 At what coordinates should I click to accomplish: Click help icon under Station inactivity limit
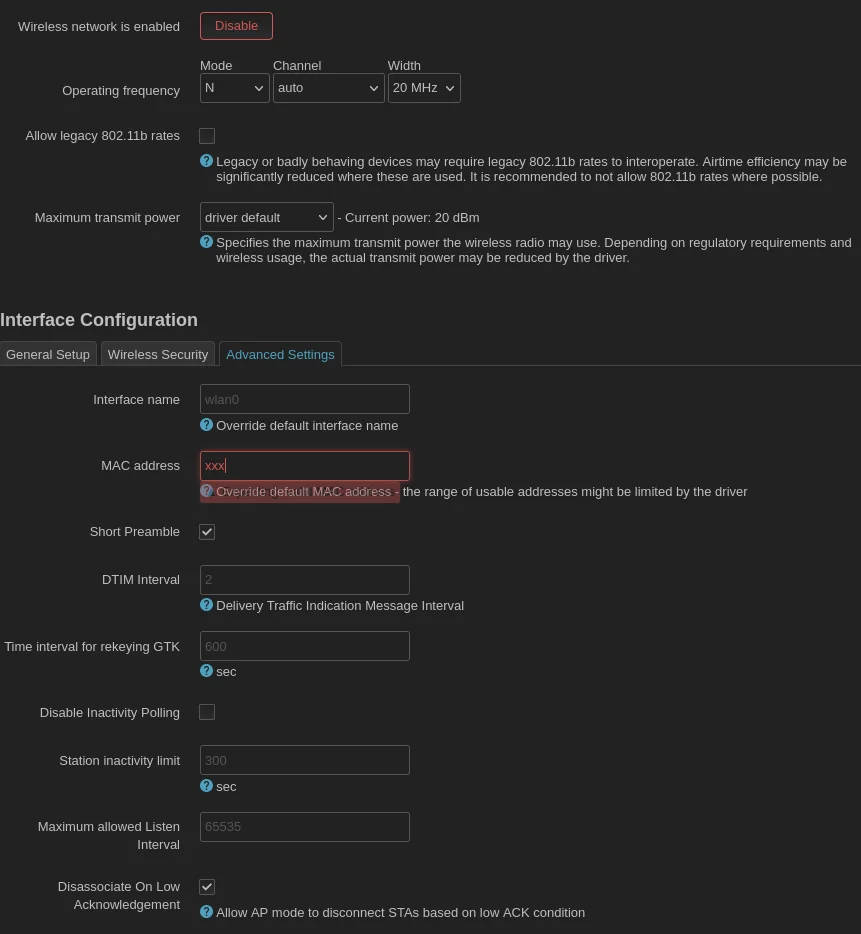tap(206, 786)
